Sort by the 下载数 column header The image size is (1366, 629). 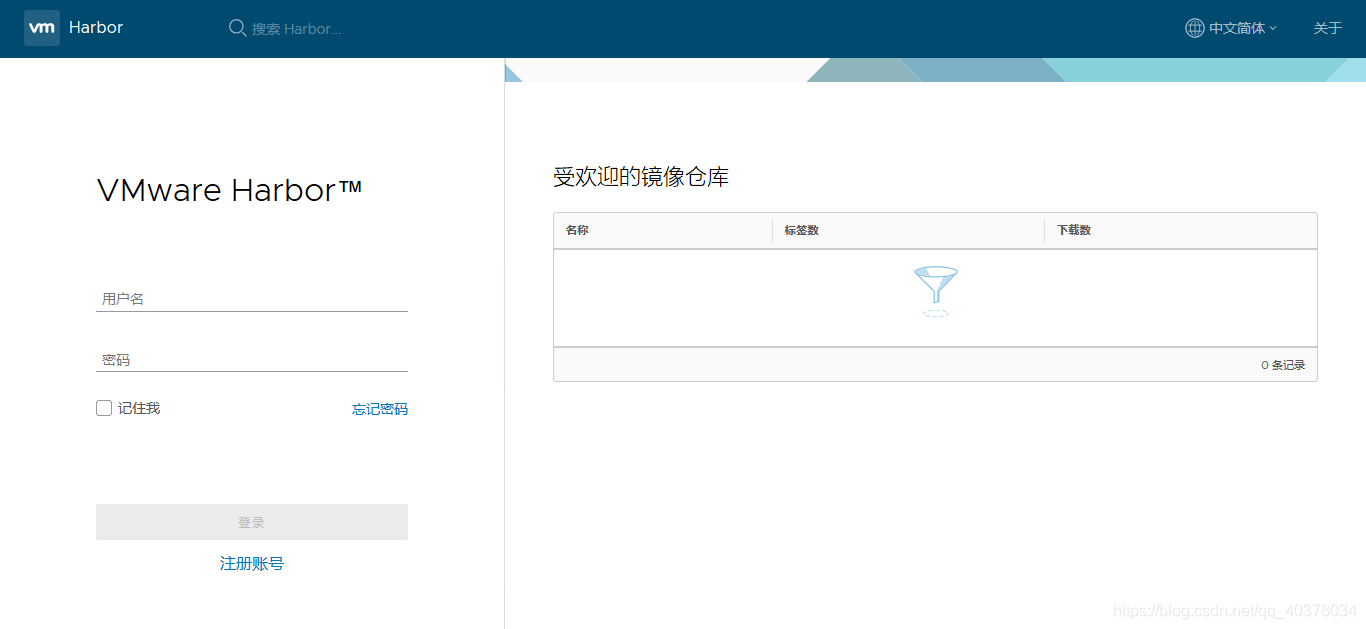(1074, 230)
